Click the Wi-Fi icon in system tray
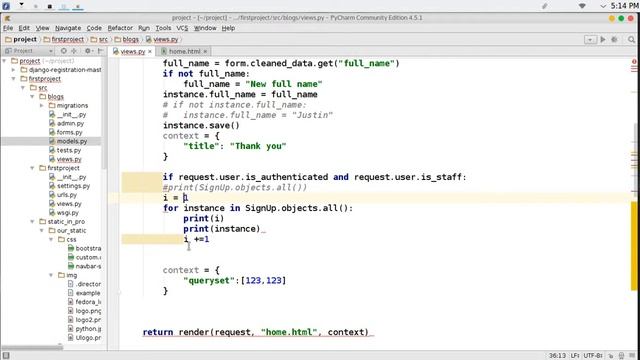This screenshot has width=640, height=360. tap(582, 6)
